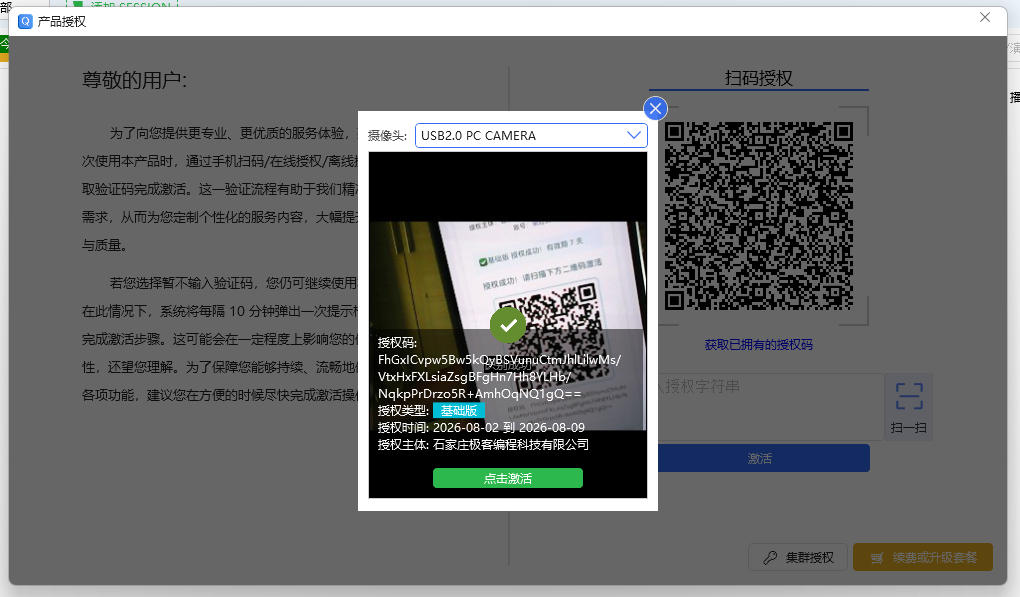Switch to the 扫码授权 tab
This screenshot has width=1020, height=597.
[758, 79]
